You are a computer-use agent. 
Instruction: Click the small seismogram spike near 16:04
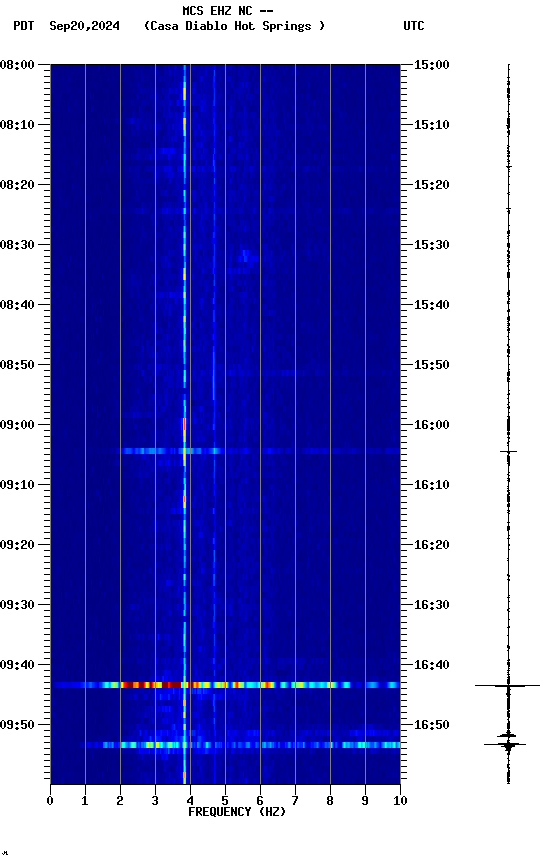coord(508,452)
